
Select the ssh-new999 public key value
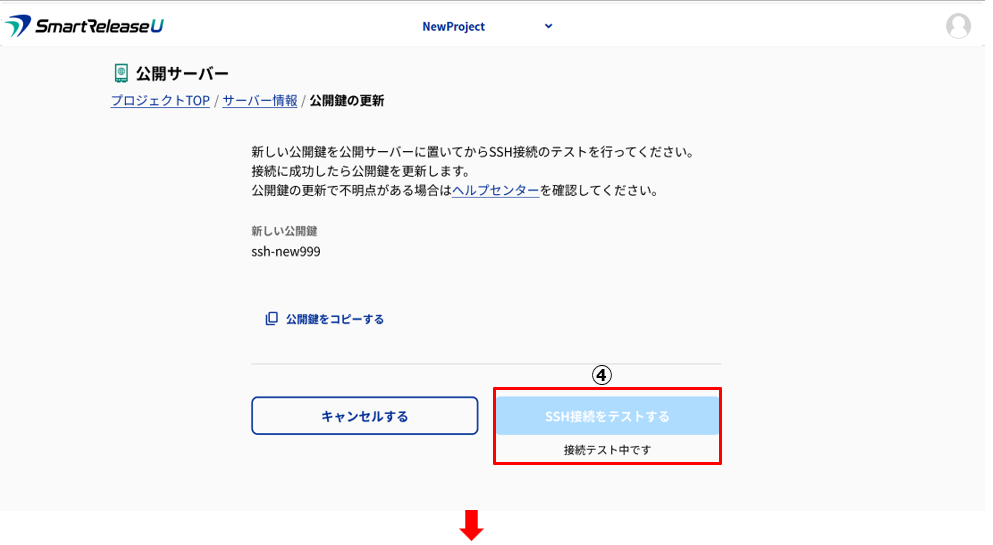point(286,251)
